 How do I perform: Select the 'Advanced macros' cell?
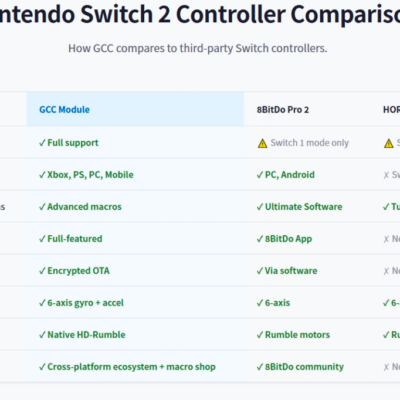click(135, 206)
